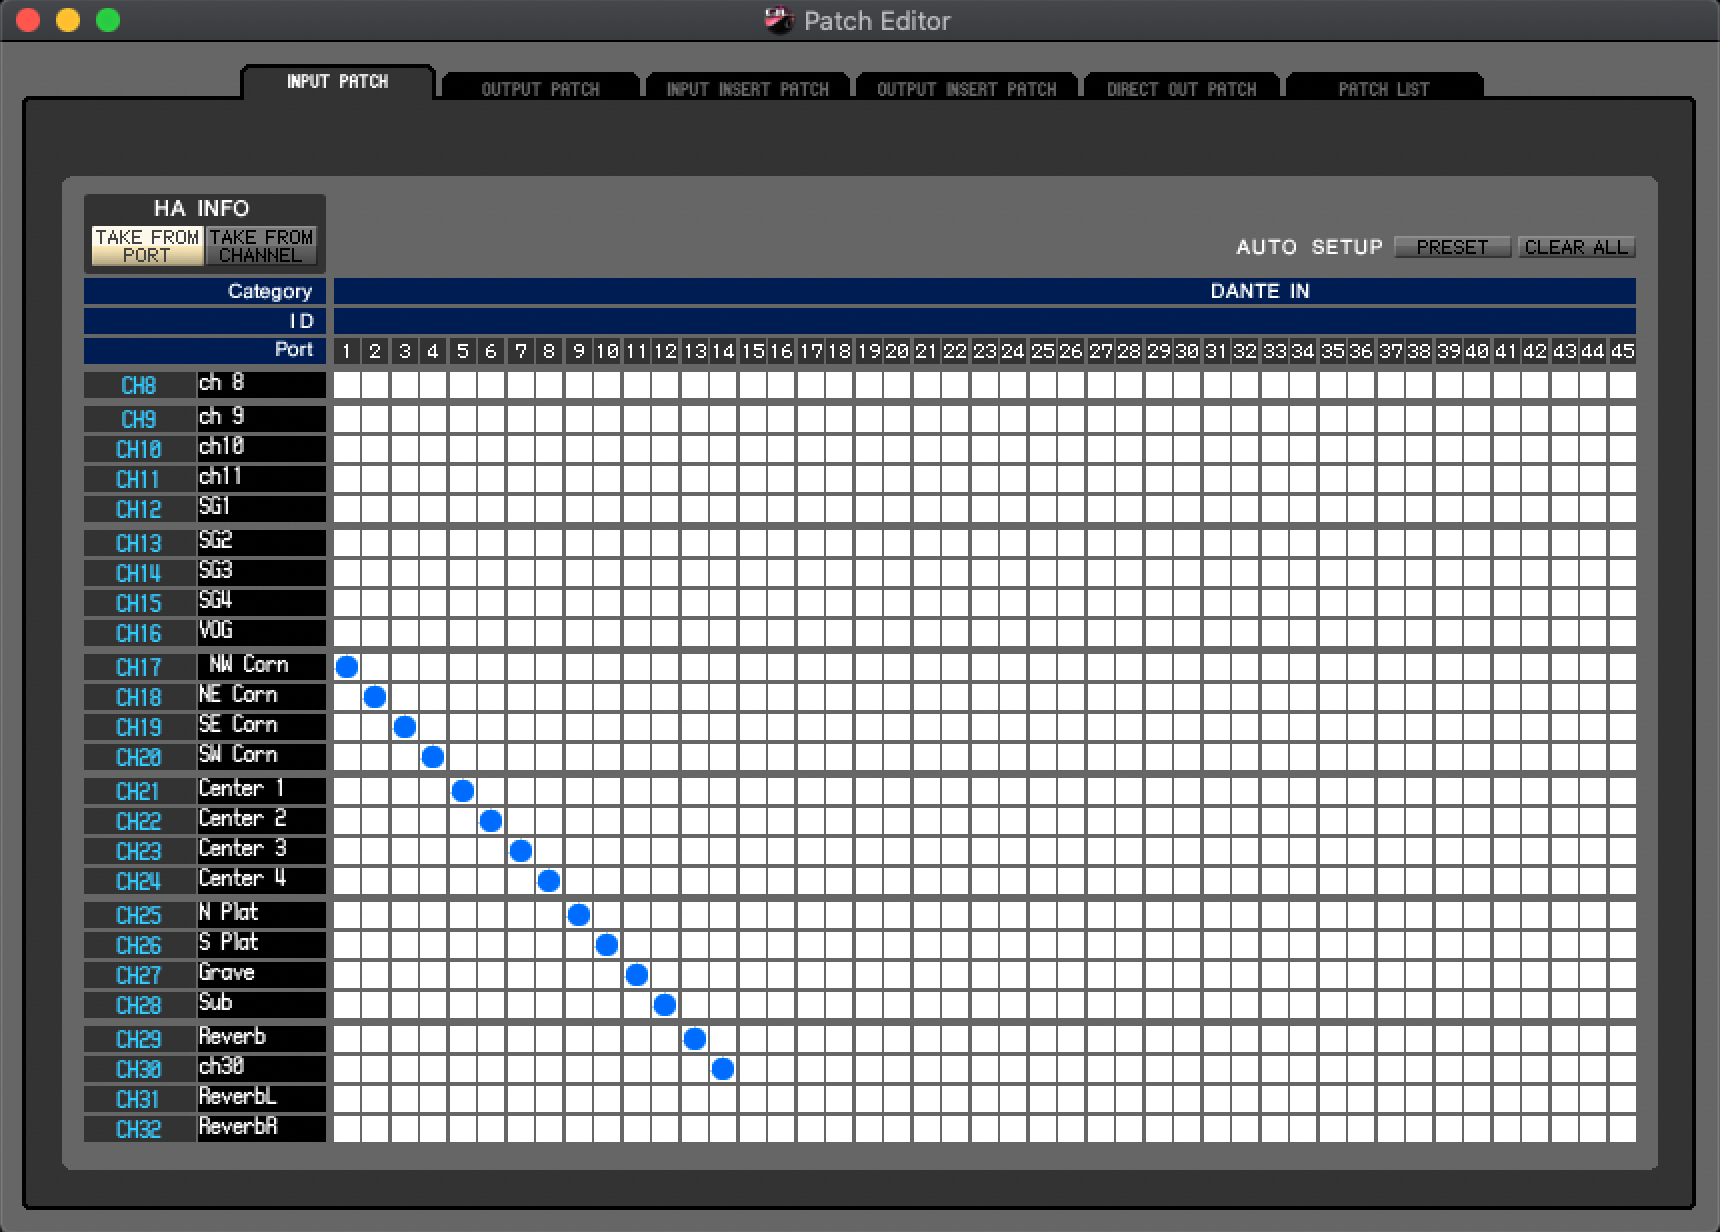Patch CH8 to Dante port 1

point(347,385)
